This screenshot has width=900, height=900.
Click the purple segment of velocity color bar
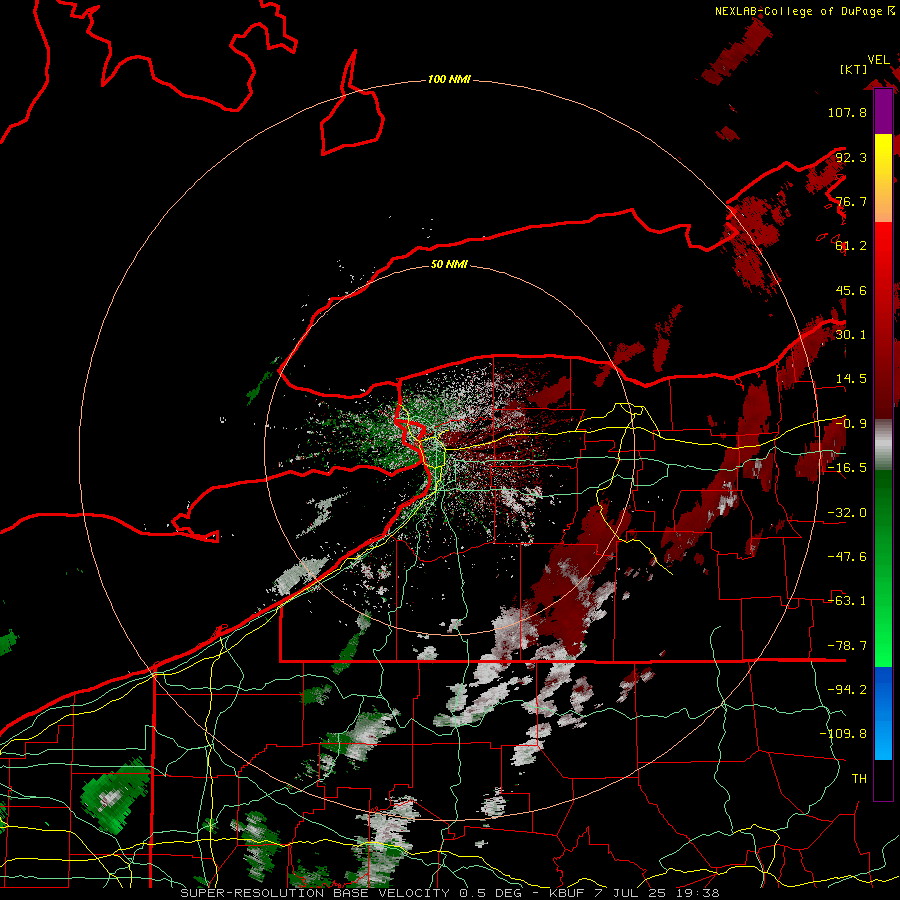click(x=883, y=111)
